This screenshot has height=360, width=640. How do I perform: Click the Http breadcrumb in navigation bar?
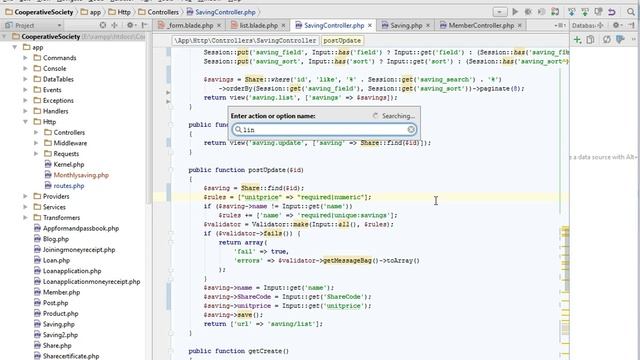point(120,12)
